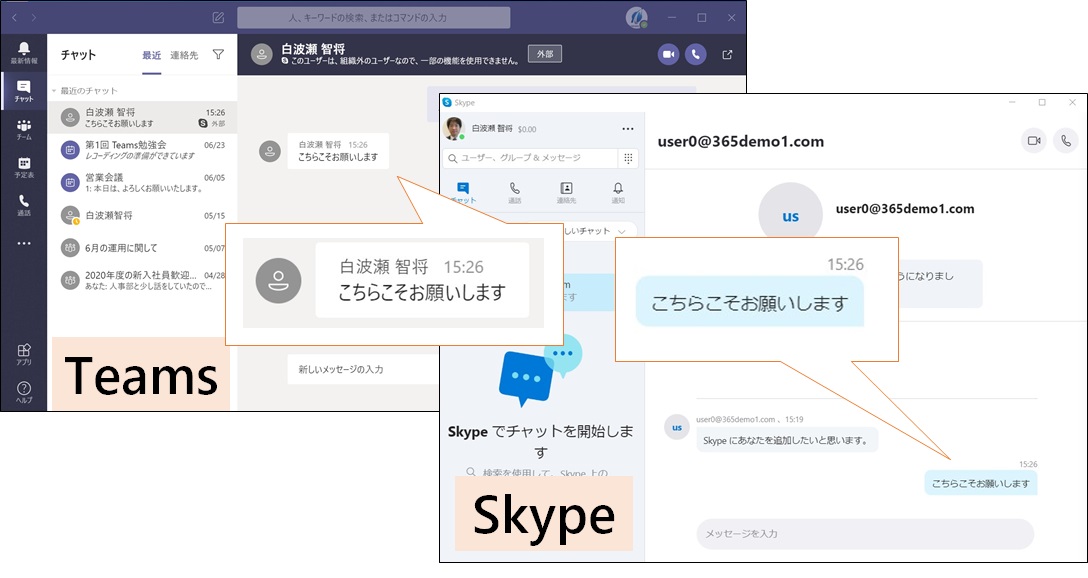The width and height of the screenshot is (1088, 578).
Task: Click Teams new message input box
Action: 364,369
